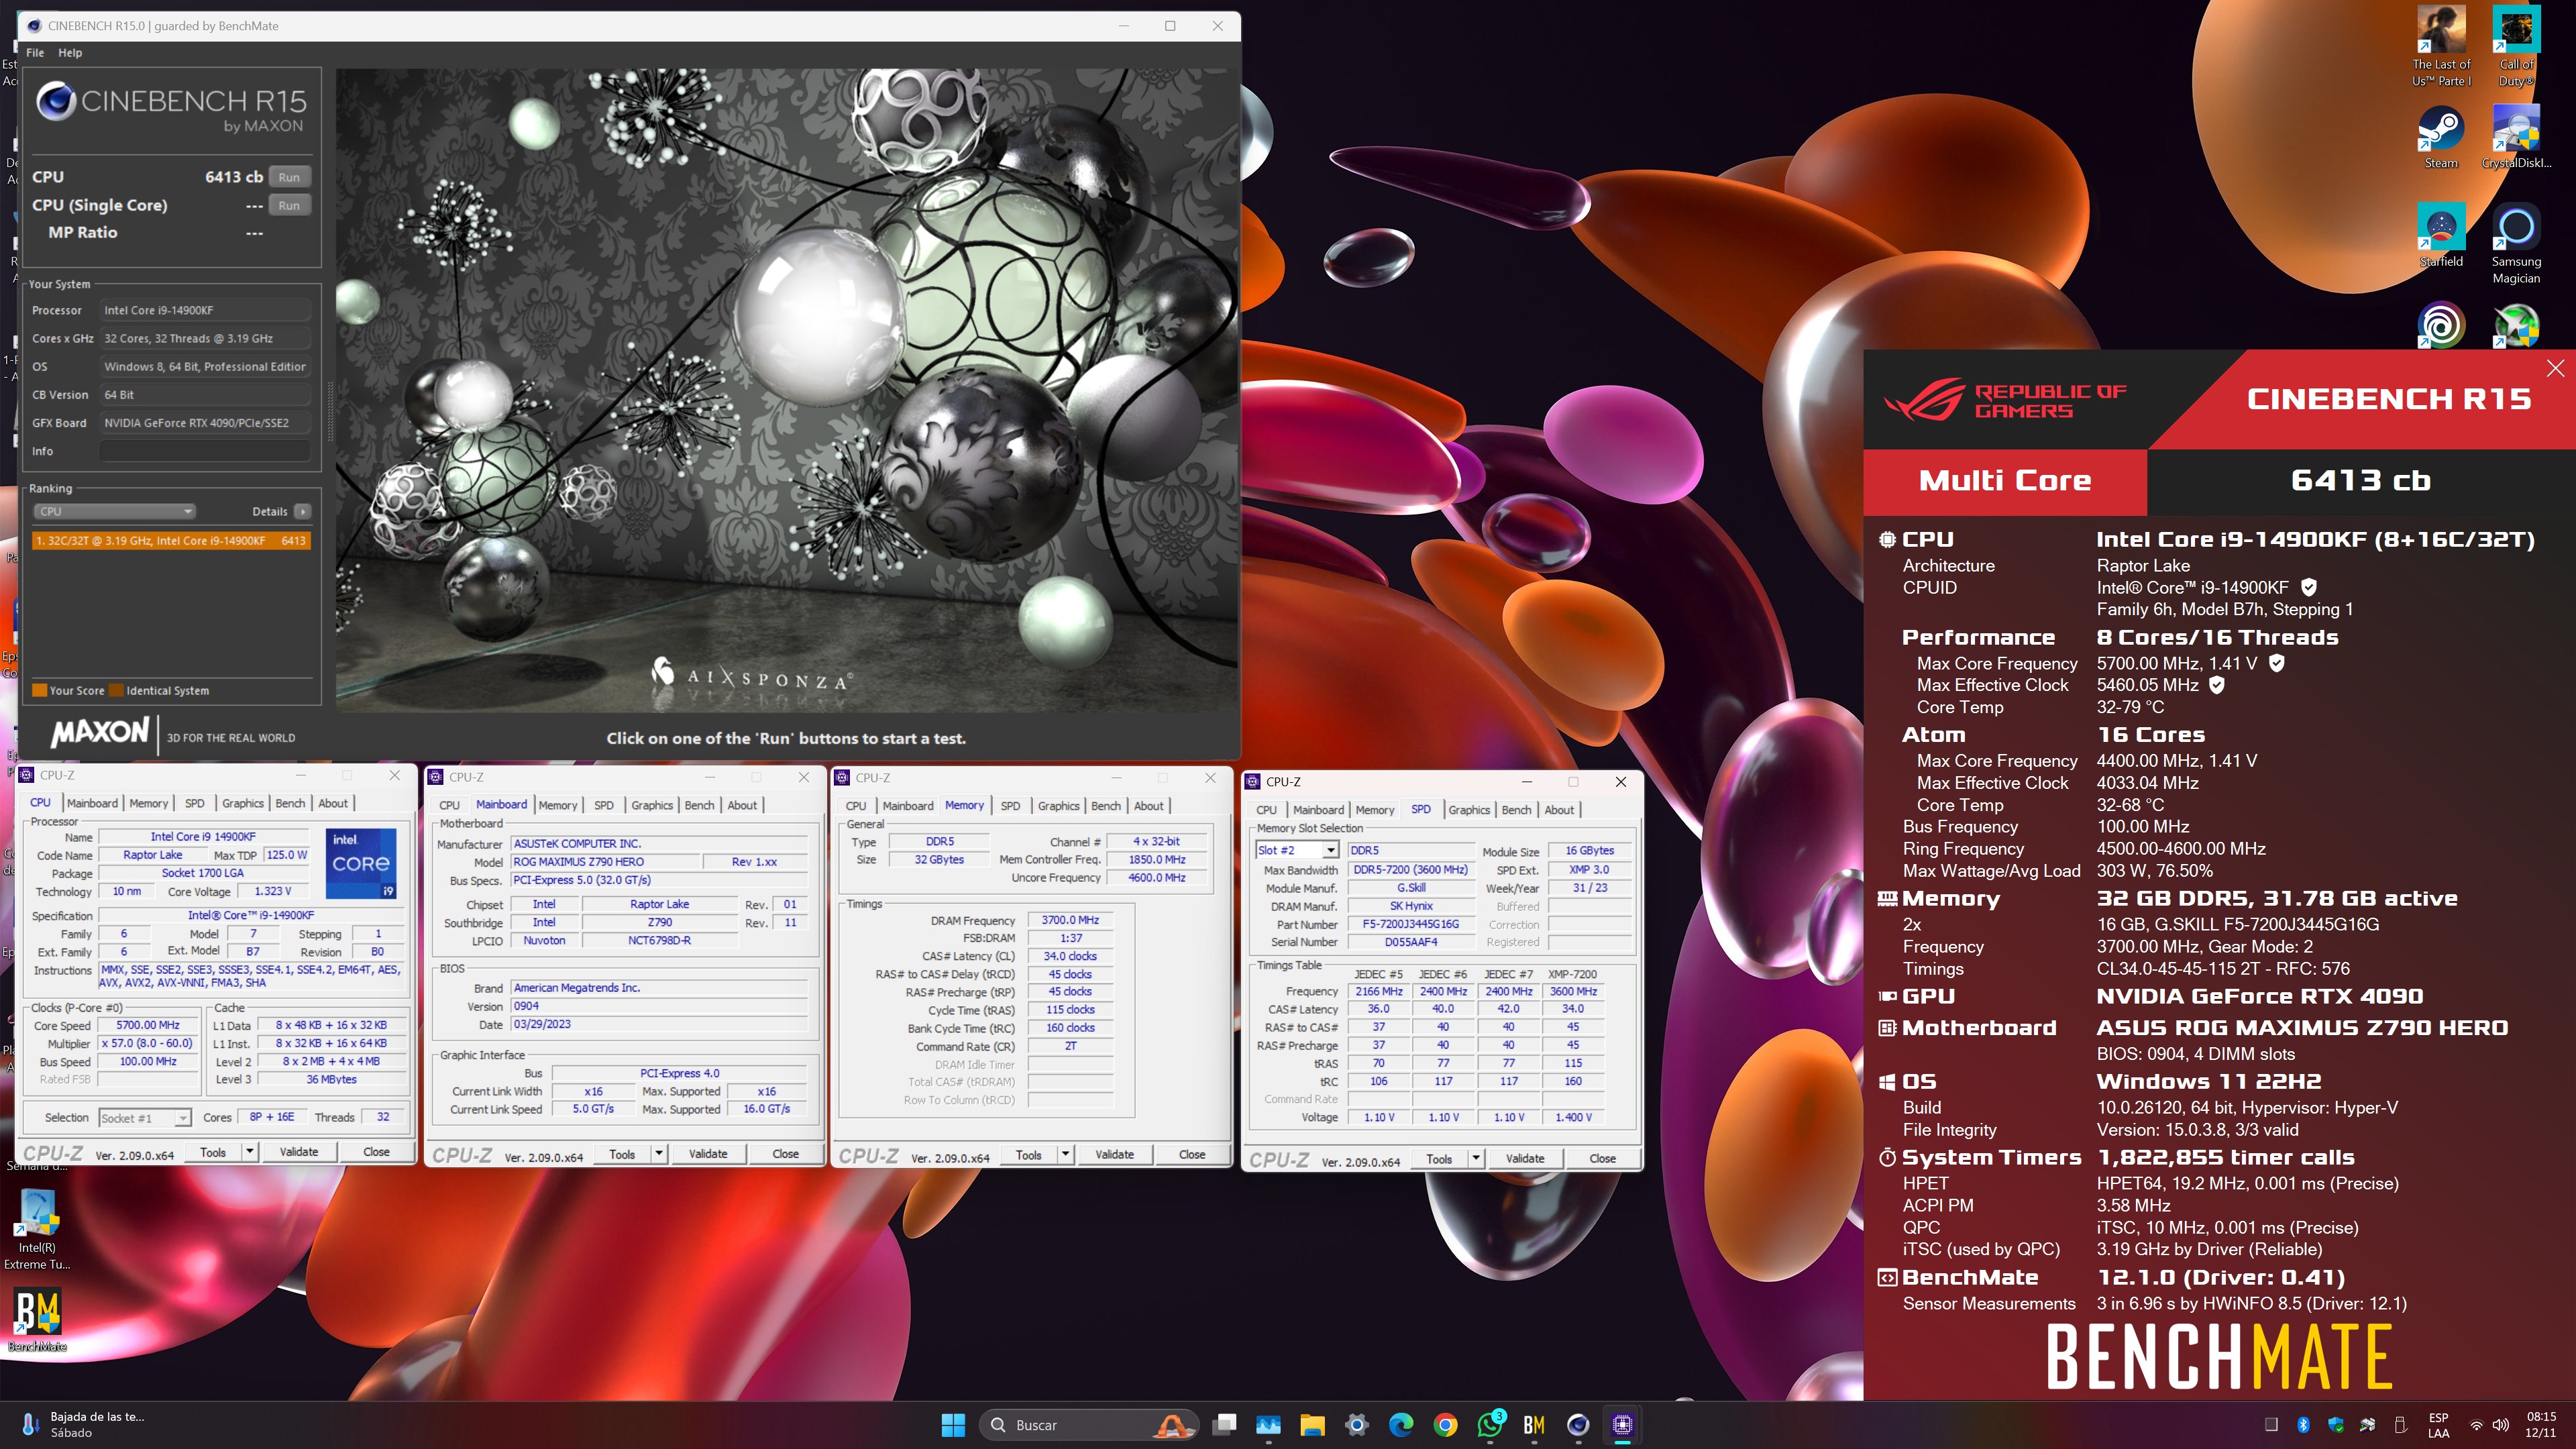The height and width of the screenshot is (1449, 2576).
Task: Open the weather widget Bajada de las temperaturas
Action: point(84,1425)
